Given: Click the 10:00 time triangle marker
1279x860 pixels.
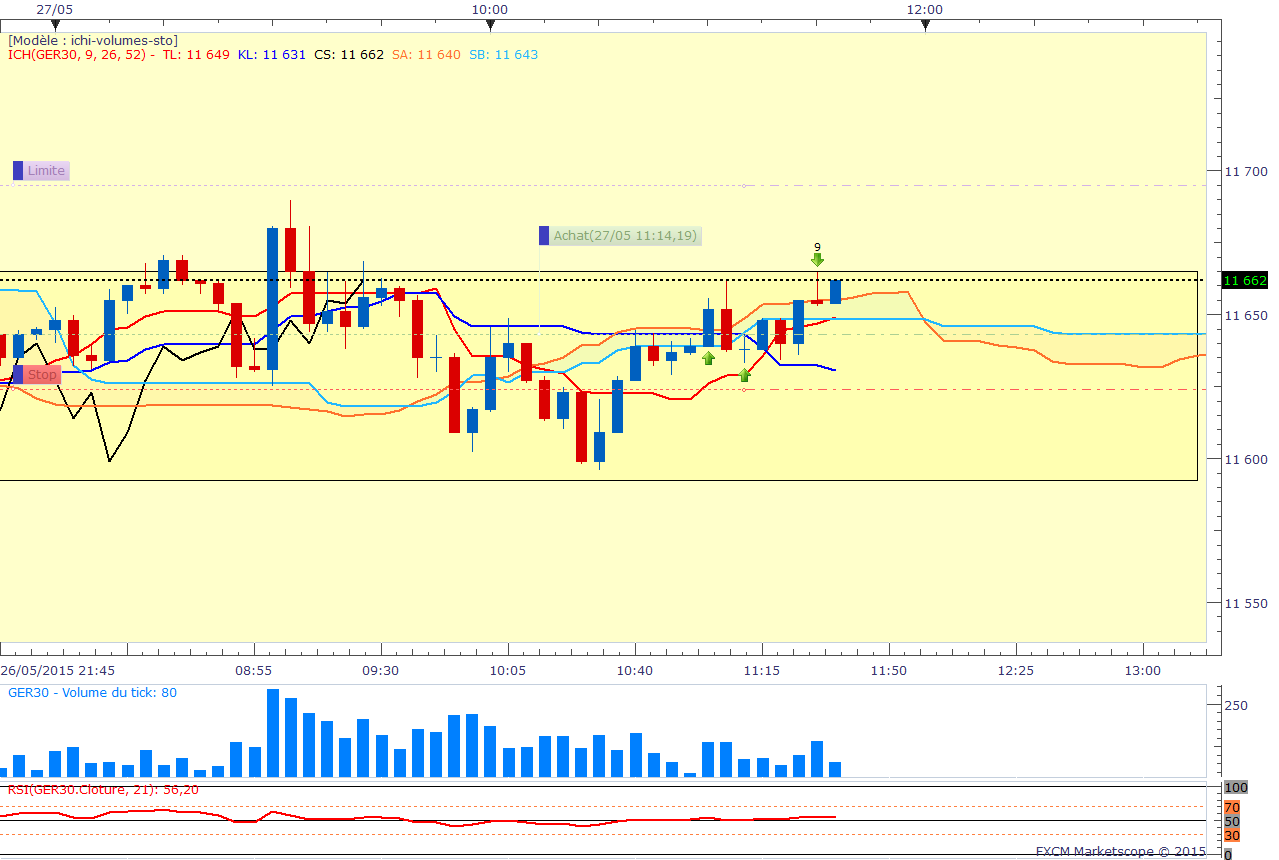Looking at the screenshot, I should [x=490, y=23].
